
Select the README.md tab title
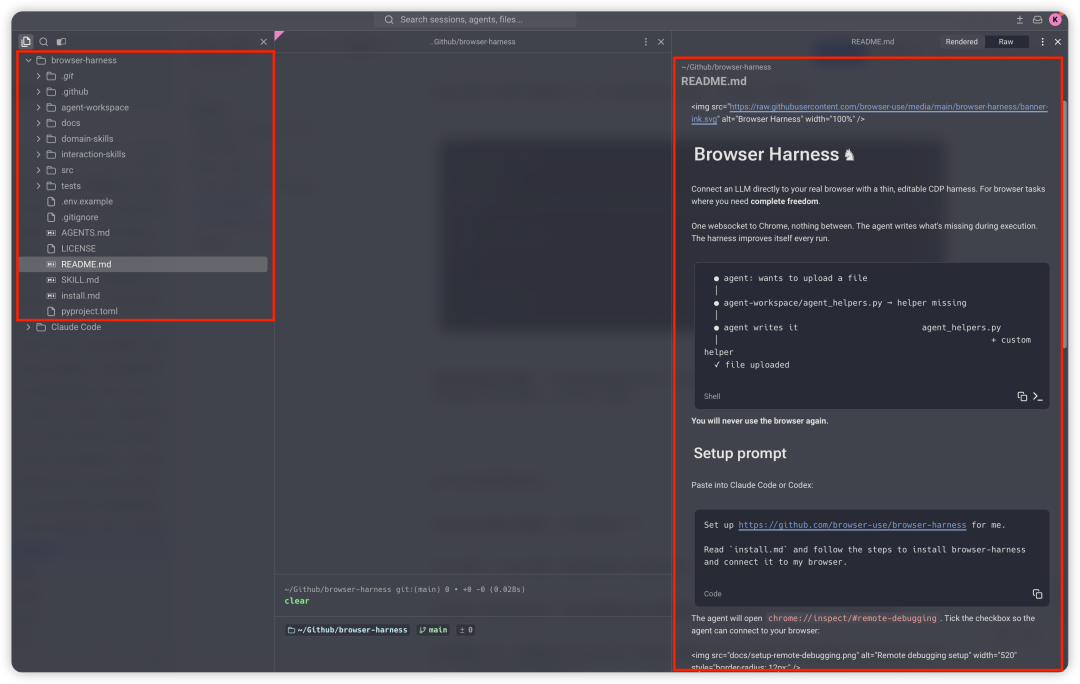[x=872, y=42]
